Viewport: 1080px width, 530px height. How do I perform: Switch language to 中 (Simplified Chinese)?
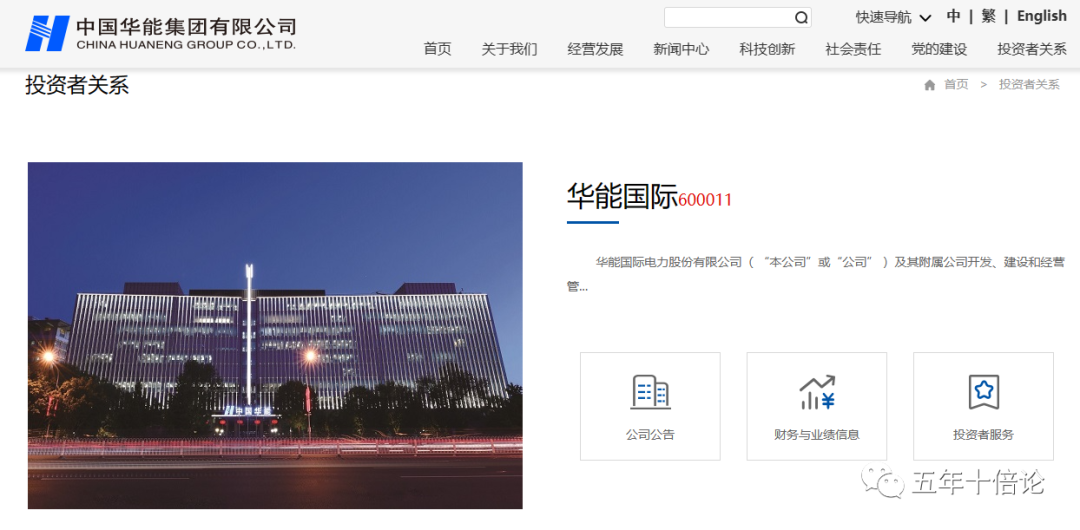coord(953,16)
